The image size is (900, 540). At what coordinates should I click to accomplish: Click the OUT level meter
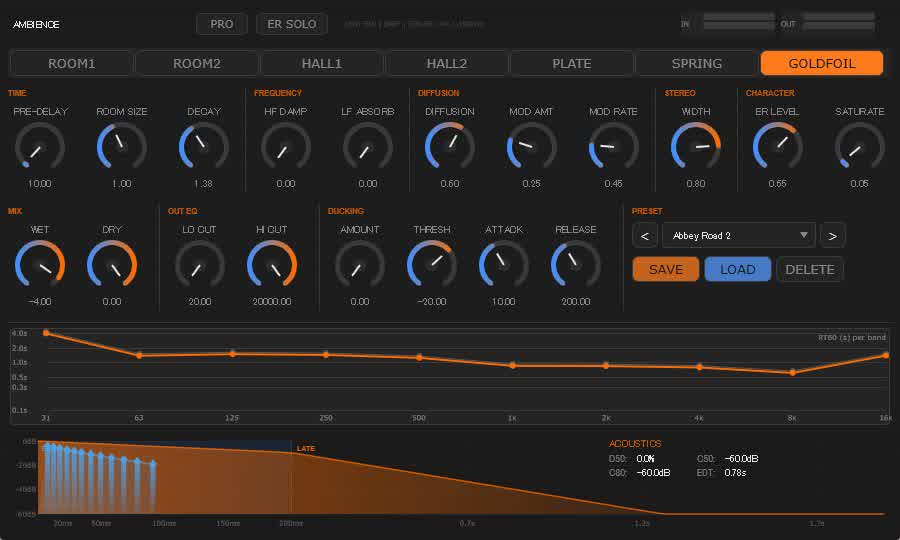tap(839, 21)
